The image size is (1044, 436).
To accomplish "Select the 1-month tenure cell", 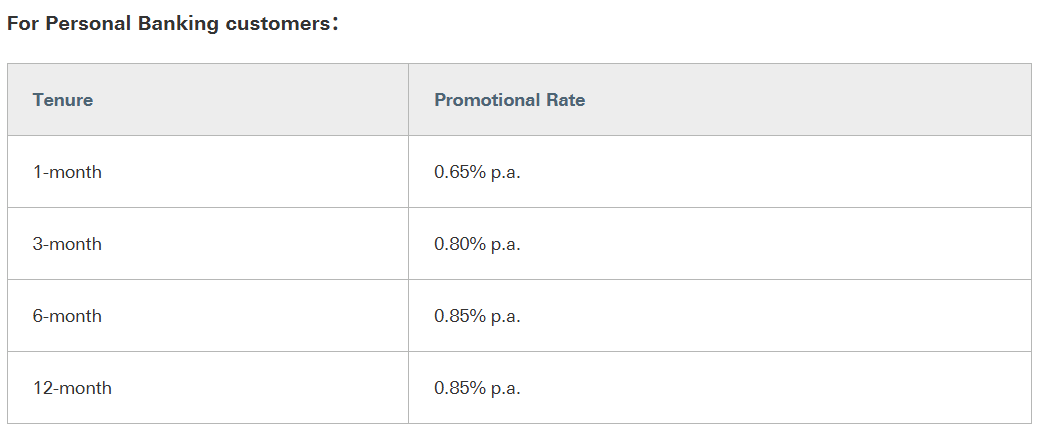I will [x=67, y=172].
